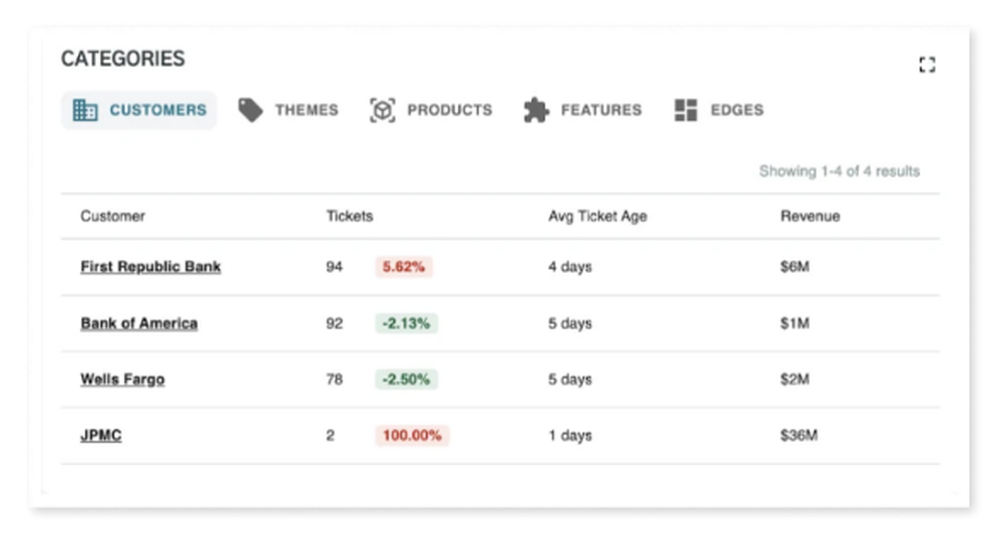Click Wells Fargo's 5 days value
Image resolution: width=1000 pixels, height=540 pixels.
(570, 379)
